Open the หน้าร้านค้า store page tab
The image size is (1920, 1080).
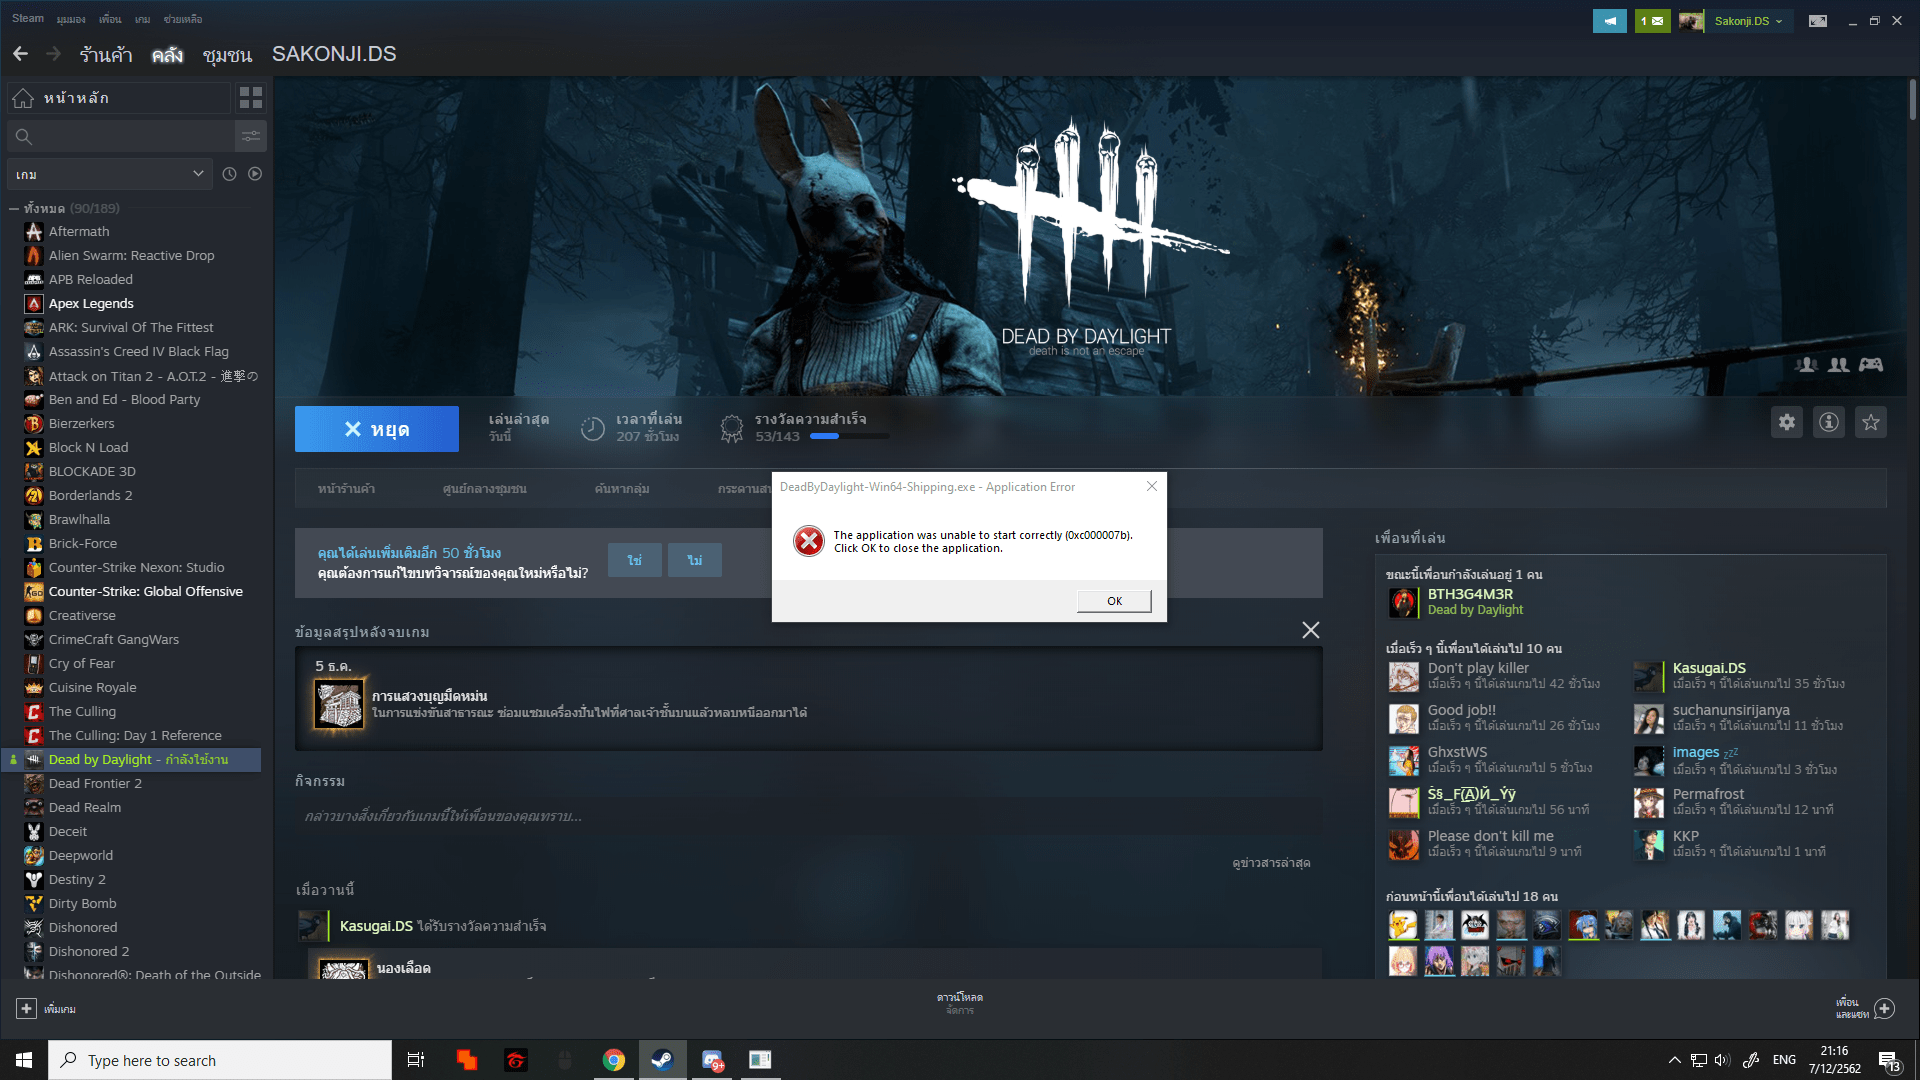[346, 489]
